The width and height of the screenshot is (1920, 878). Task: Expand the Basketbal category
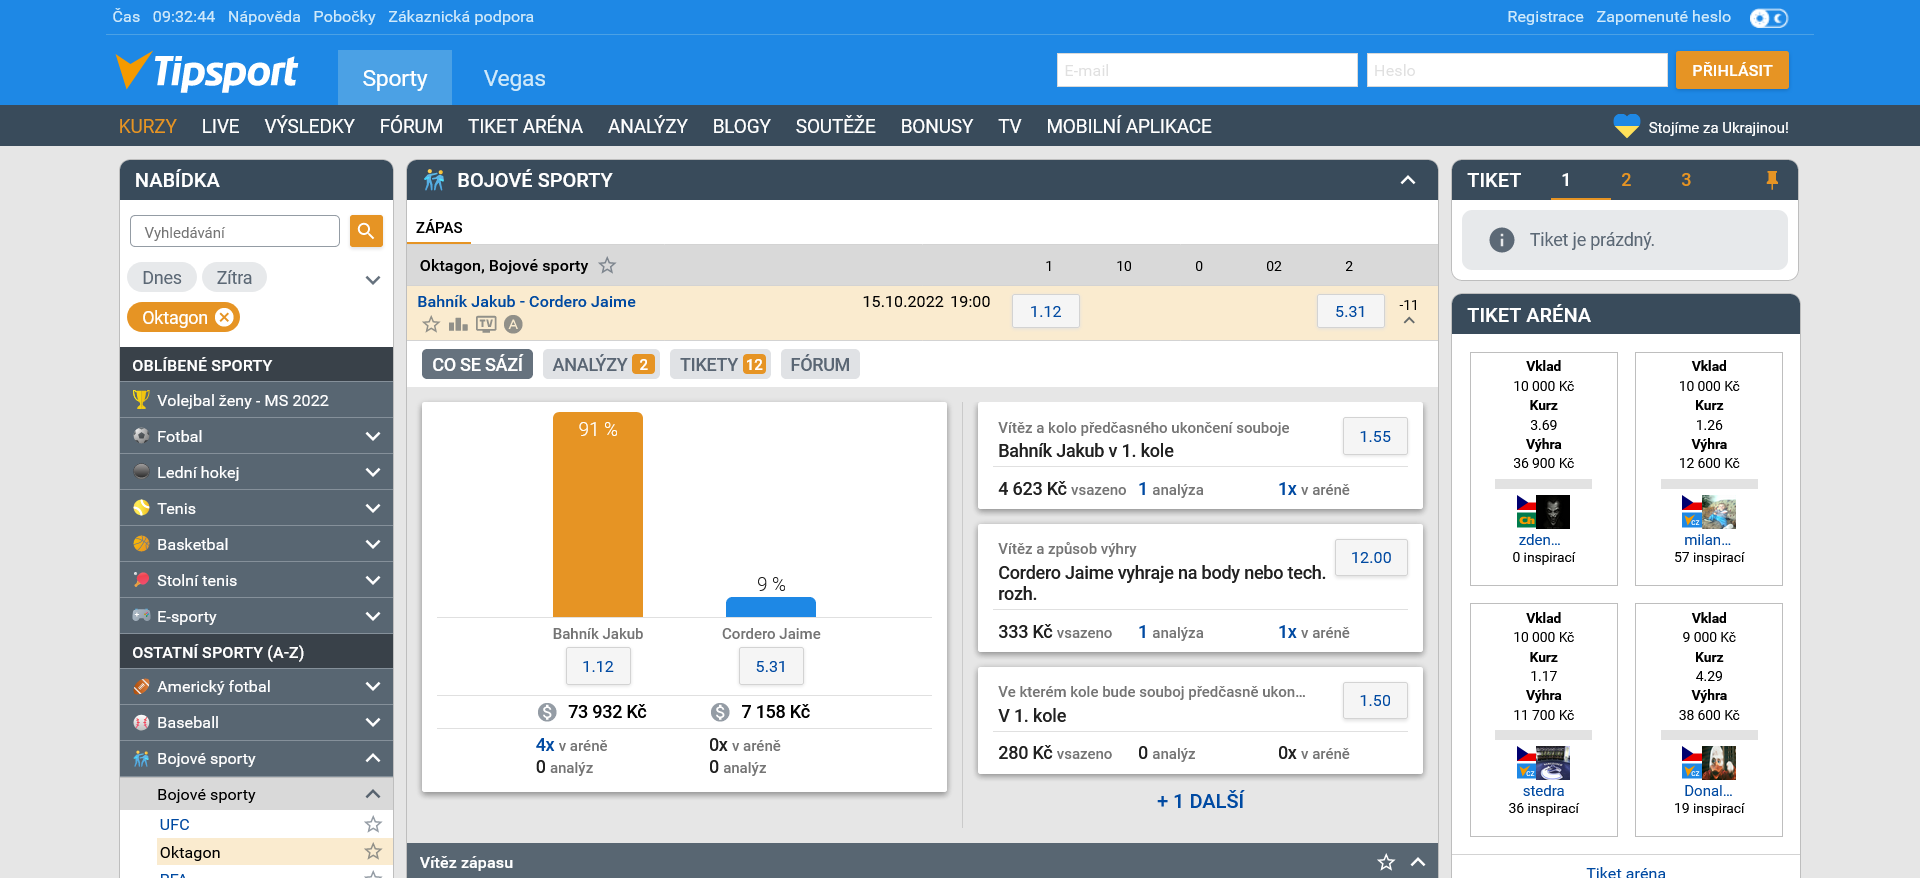click(373, 544)
